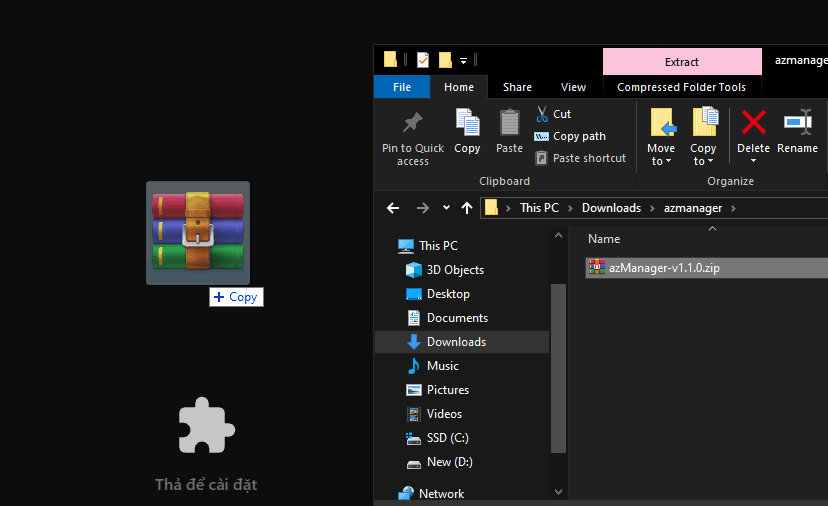This screenshot has width=828, height=506.
Task: Click the navigation pane scroll up arrow
Action: [x=558, y=236]
